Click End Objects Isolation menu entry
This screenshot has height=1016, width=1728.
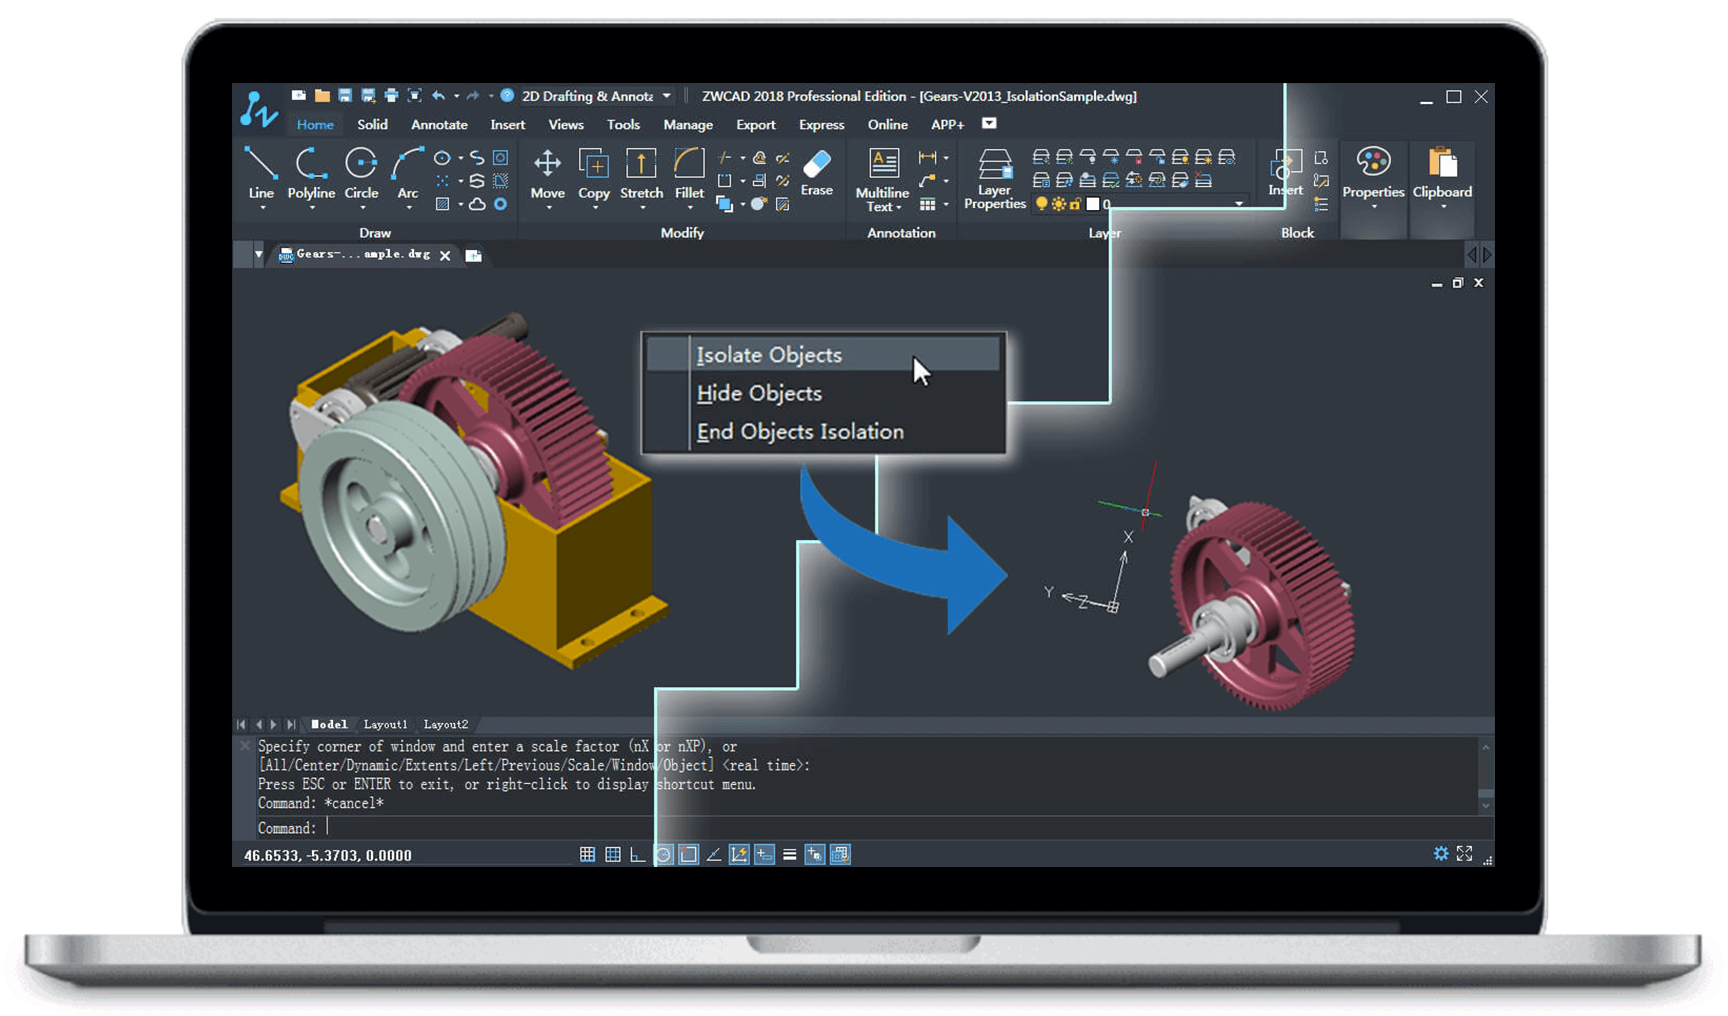click(x=823, y=431)
